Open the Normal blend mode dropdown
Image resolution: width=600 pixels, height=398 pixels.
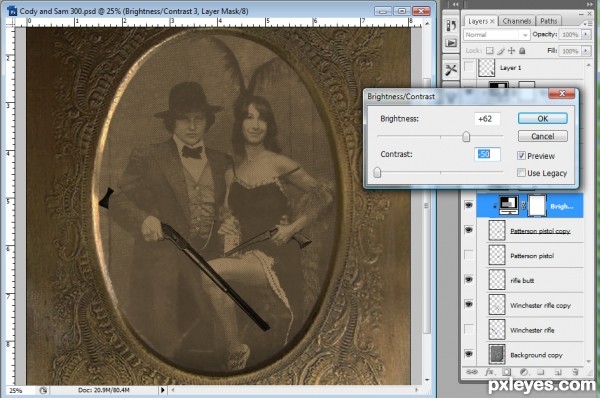tap(497, 35)
